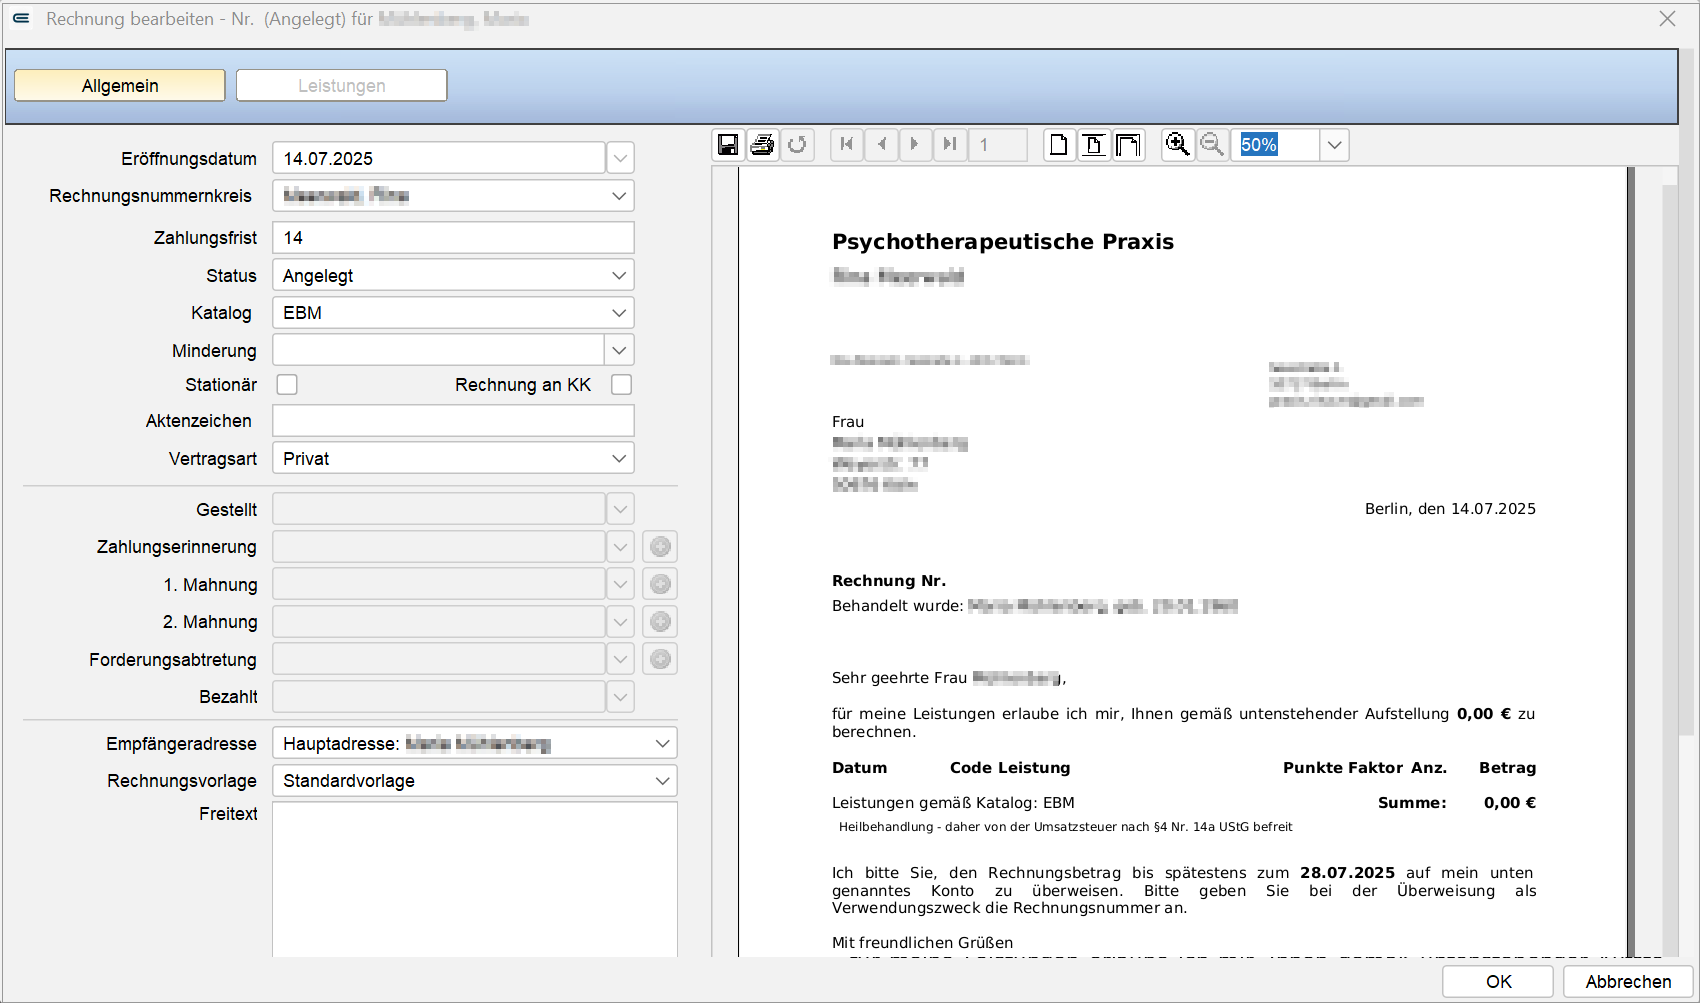Switch to the Allgemein tab

pyautogui.click(x=120, y=85)
